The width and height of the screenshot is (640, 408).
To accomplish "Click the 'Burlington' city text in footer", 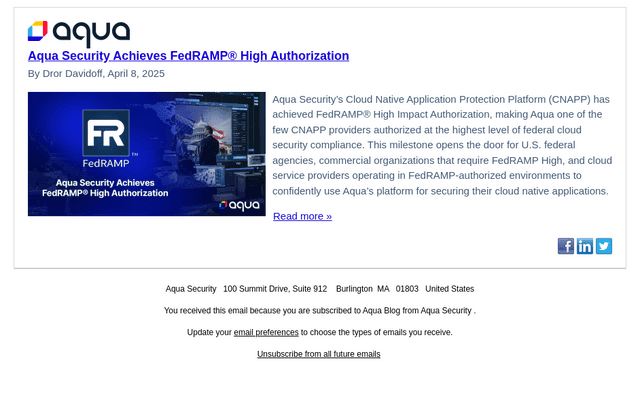I will (x=354, y=289).
